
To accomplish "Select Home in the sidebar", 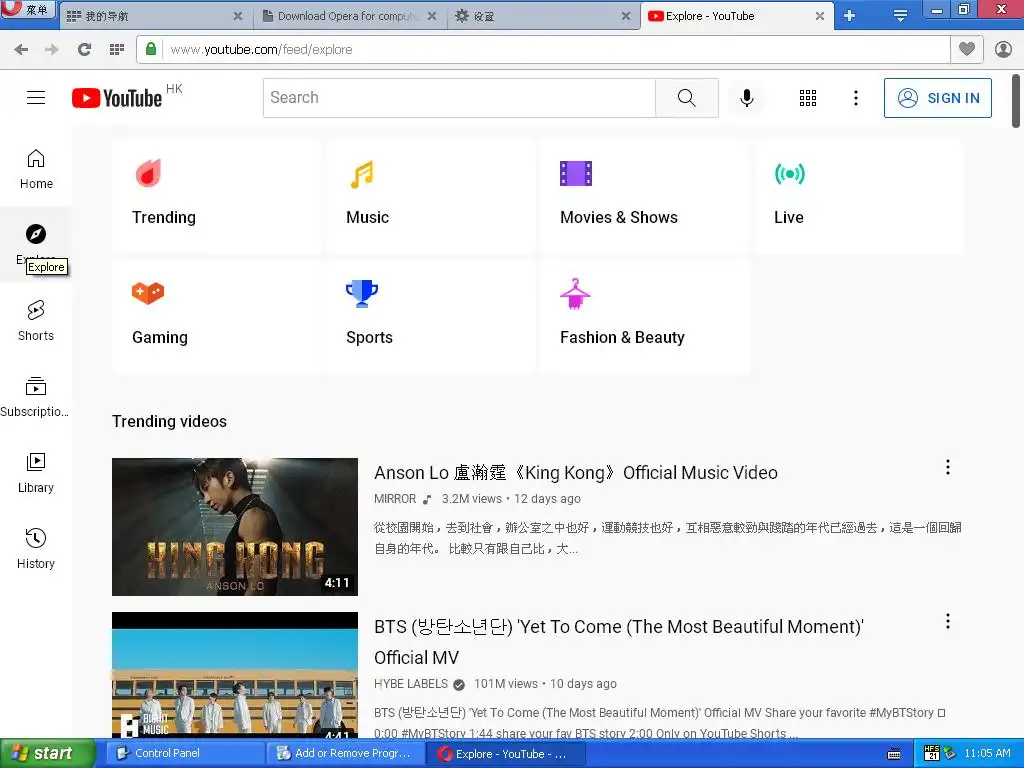I will point(36,169).
